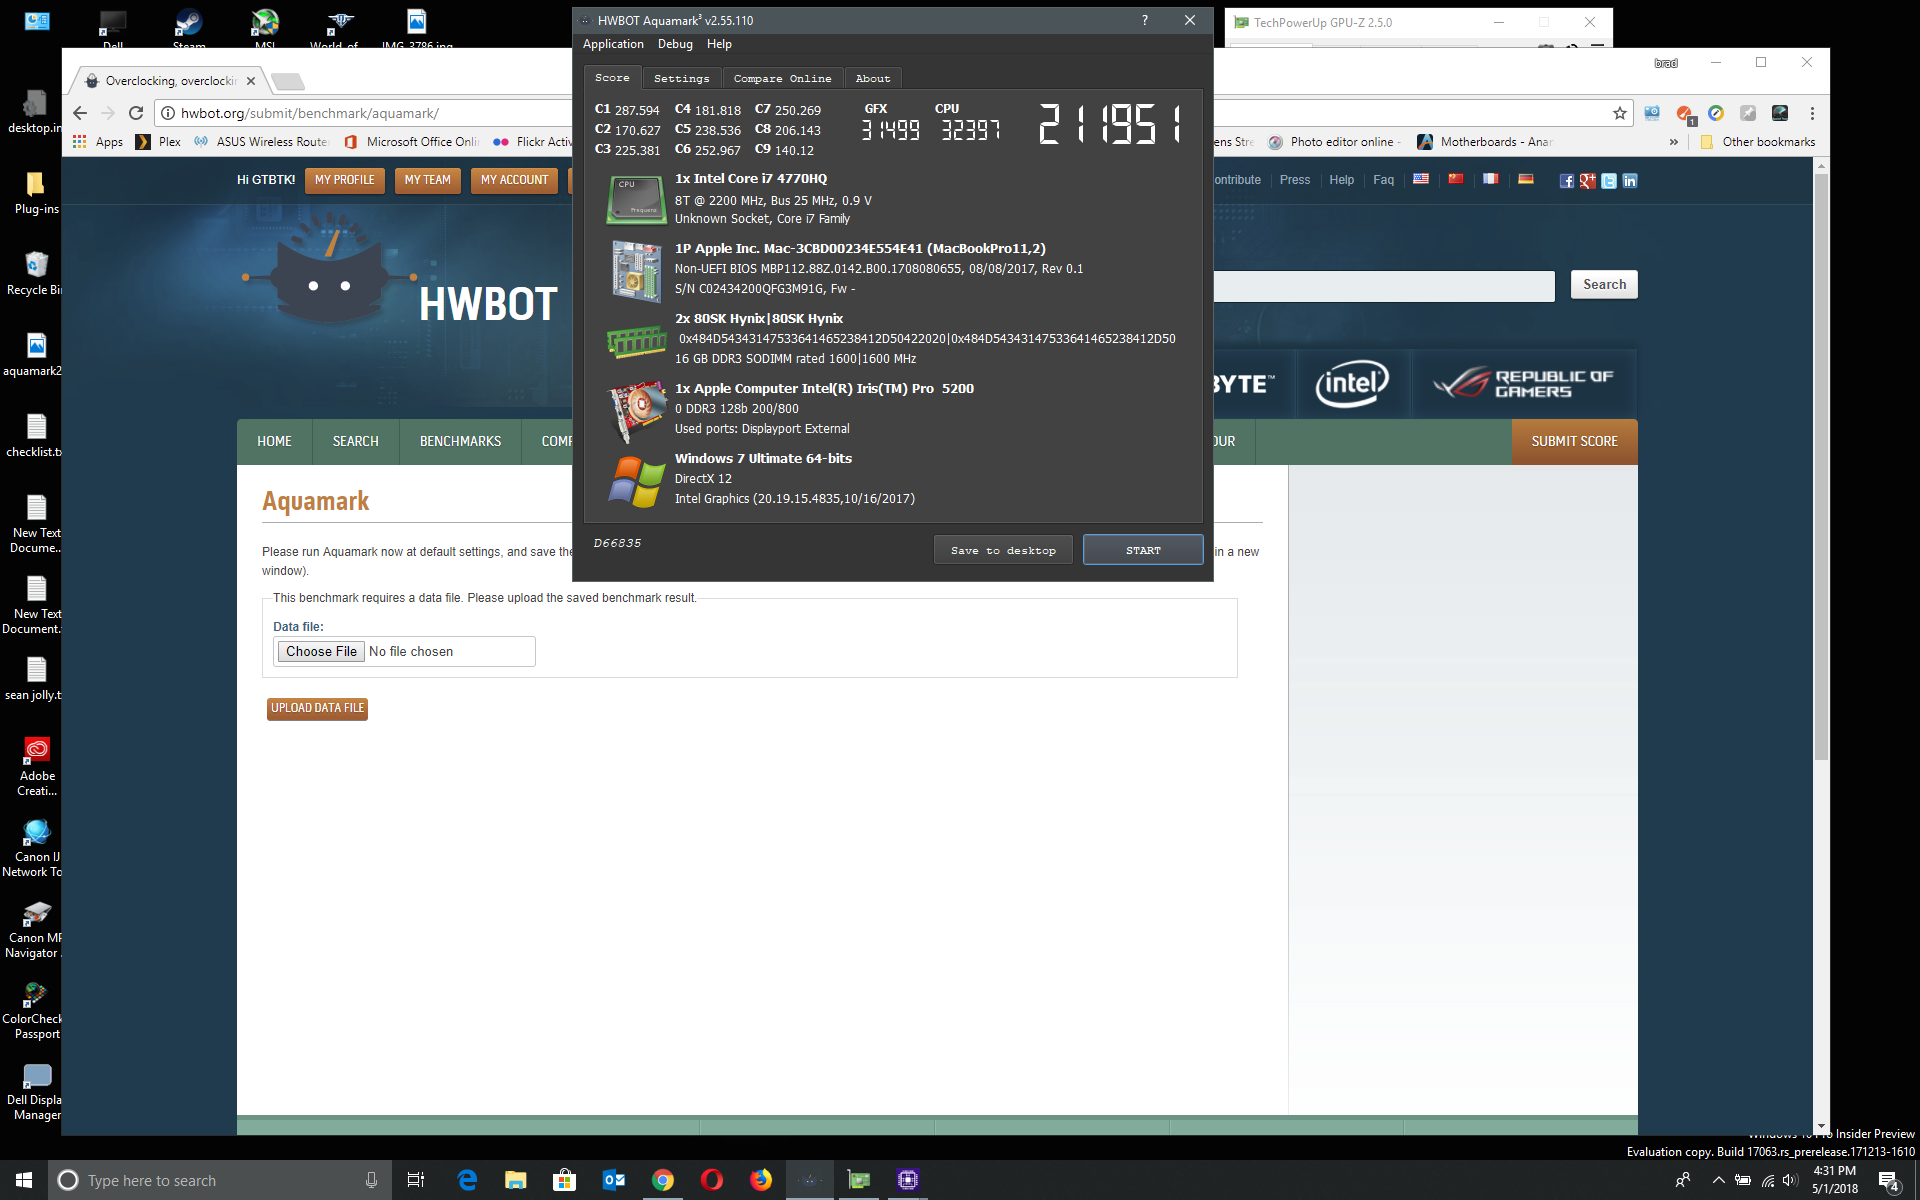
Task: Open the Chrome three-dot menu
Action: [x=1811, y=113]
